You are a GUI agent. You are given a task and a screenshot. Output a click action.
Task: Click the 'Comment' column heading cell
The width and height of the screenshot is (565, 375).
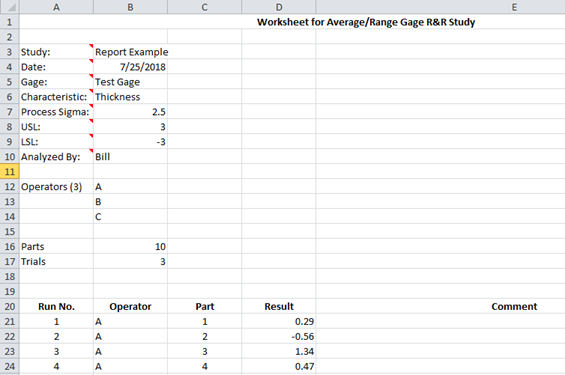click(x=440, y=307)
